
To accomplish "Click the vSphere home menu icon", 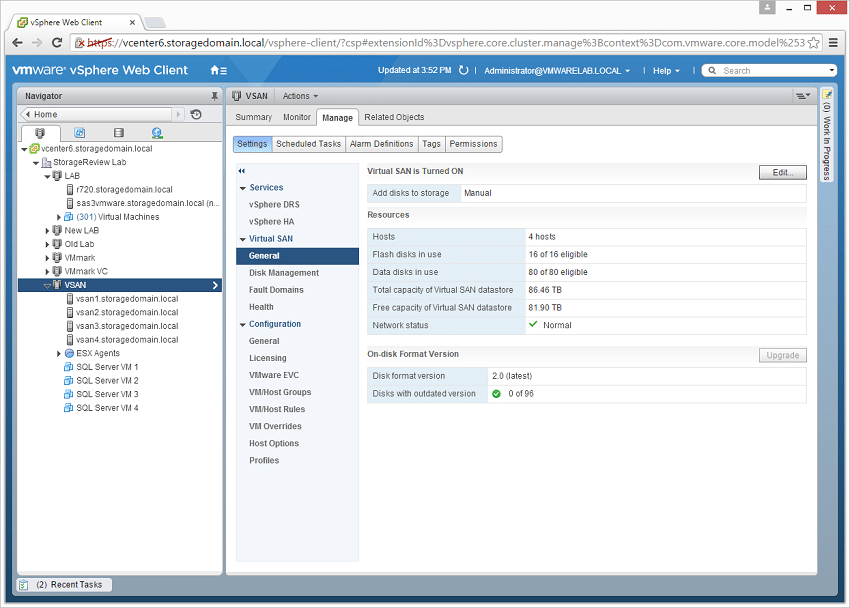I will click(x=218, y=70).
